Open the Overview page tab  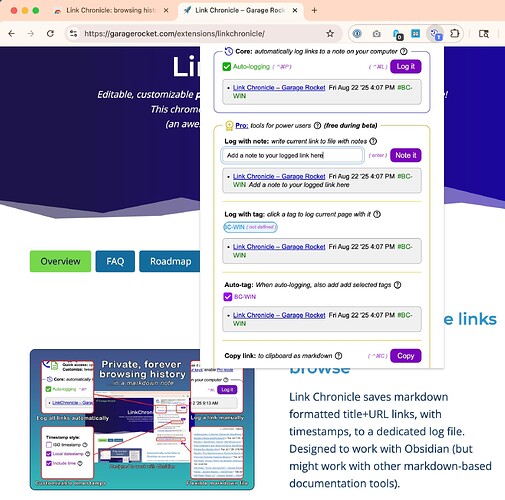click(x=60, y=261)
